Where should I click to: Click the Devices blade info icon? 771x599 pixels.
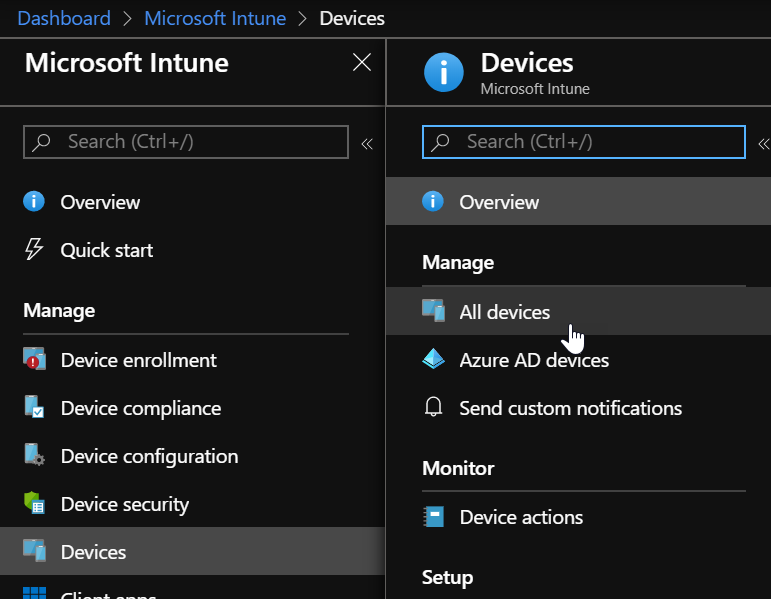(x=443, y=73)
